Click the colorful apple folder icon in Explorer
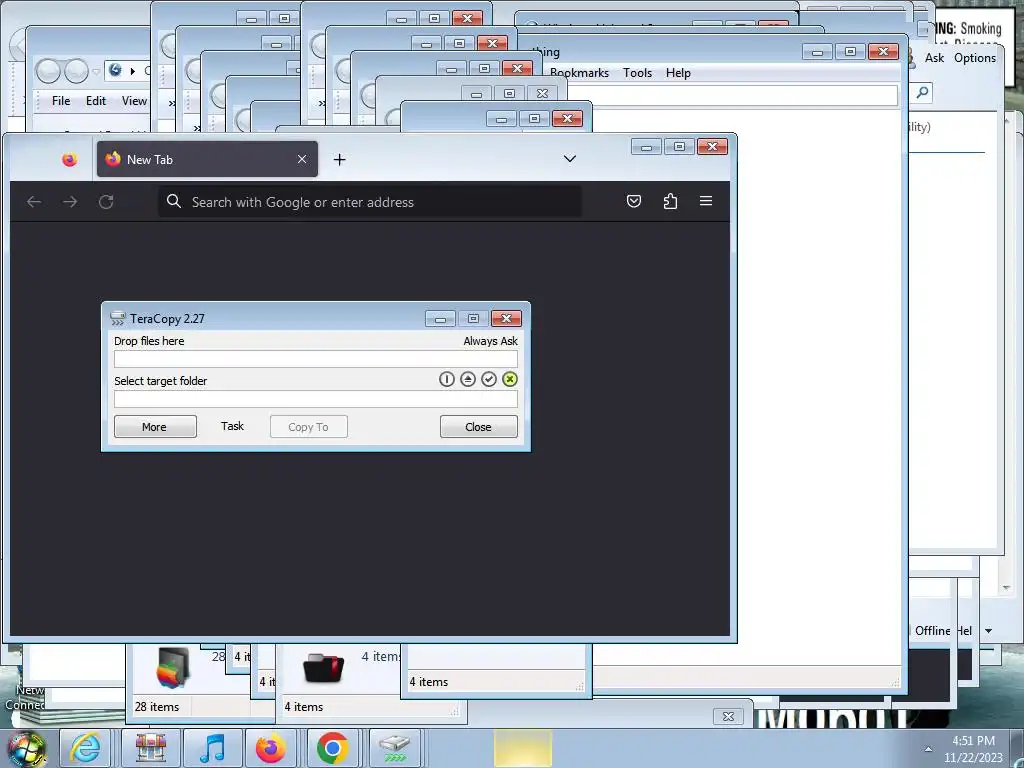 click(174, 667)
